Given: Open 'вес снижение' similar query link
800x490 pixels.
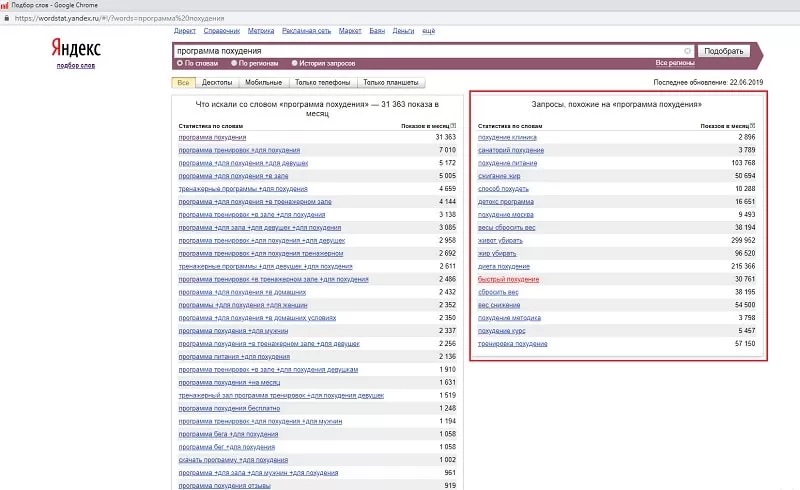Looking at the screenshot, I should click(x=499, y=305).
